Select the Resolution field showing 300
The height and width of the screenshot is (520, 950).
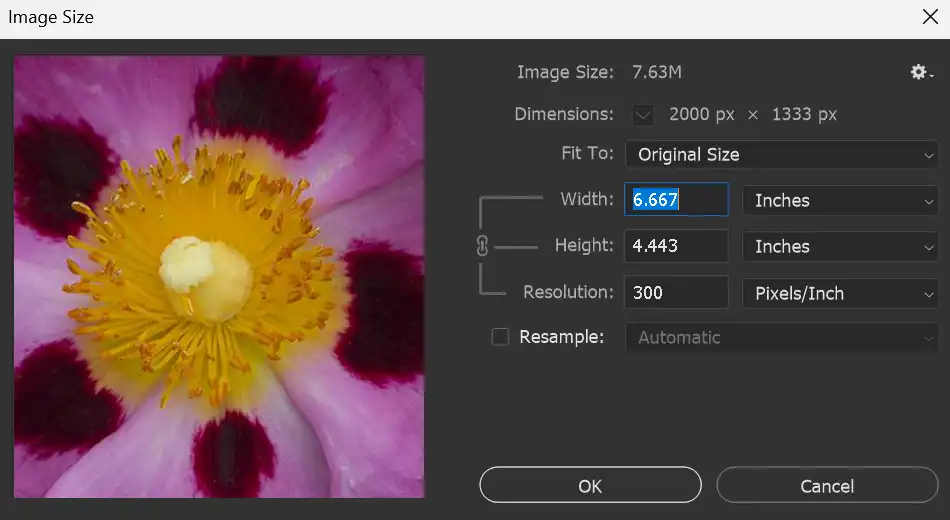(x=676, y=293)
